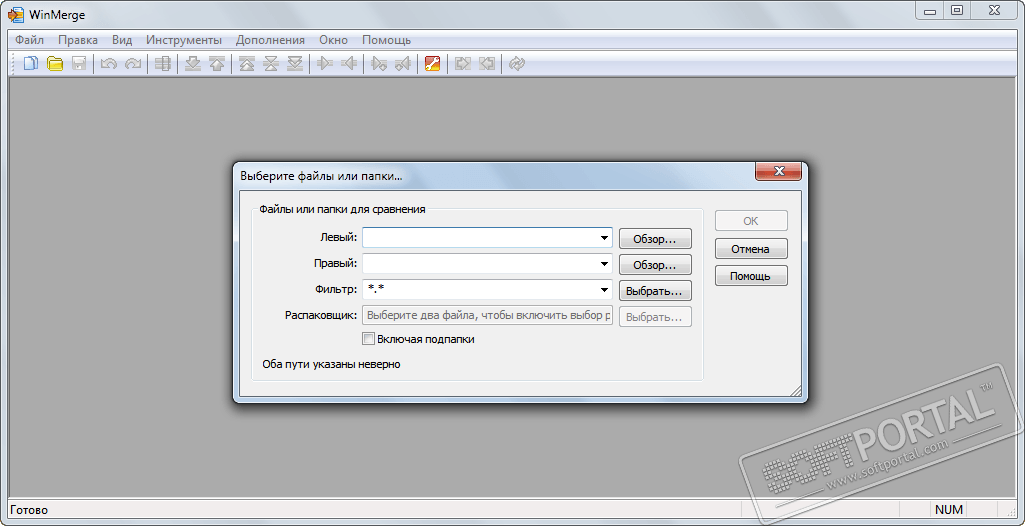Open the Файл menu
This screenshot has height=526, width=1025.
coord(29,40)
